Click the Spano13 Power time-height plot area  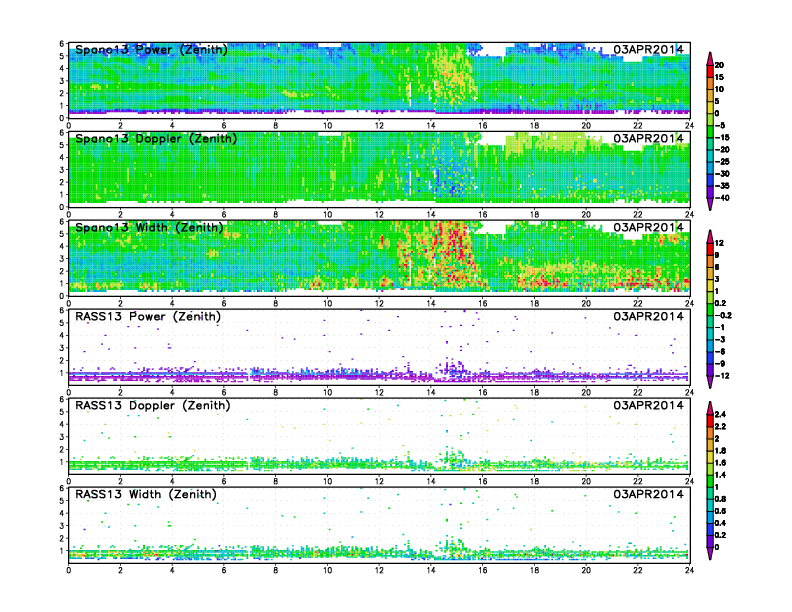(x=379, y=80)
